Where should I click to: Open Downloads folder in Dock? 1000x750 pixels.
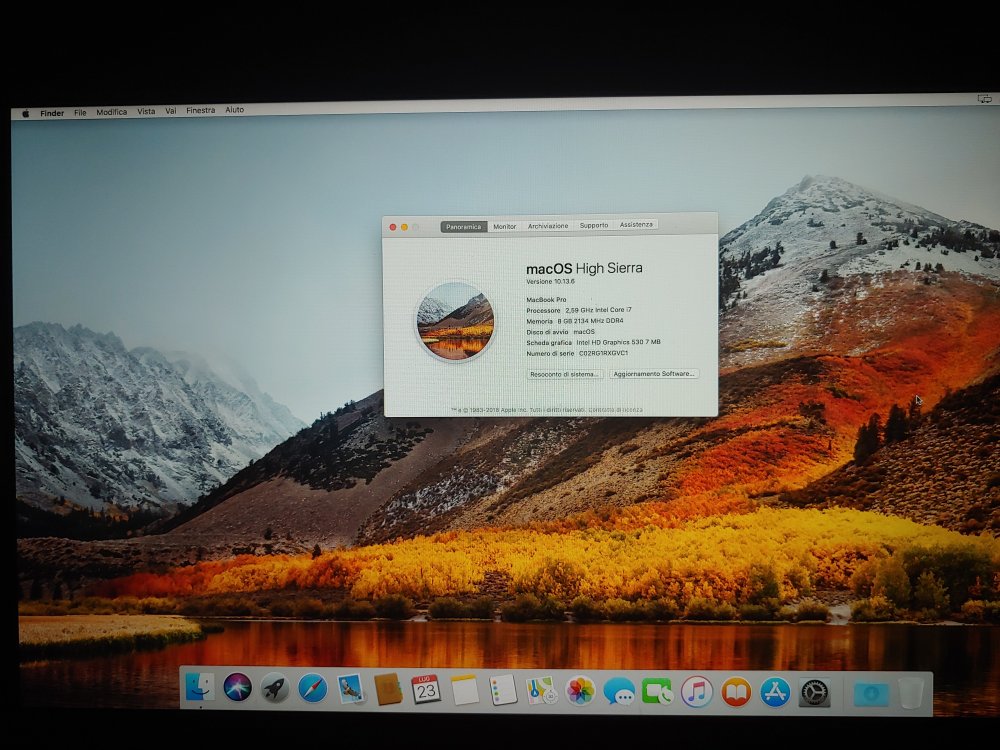click(x=871, y=694)
